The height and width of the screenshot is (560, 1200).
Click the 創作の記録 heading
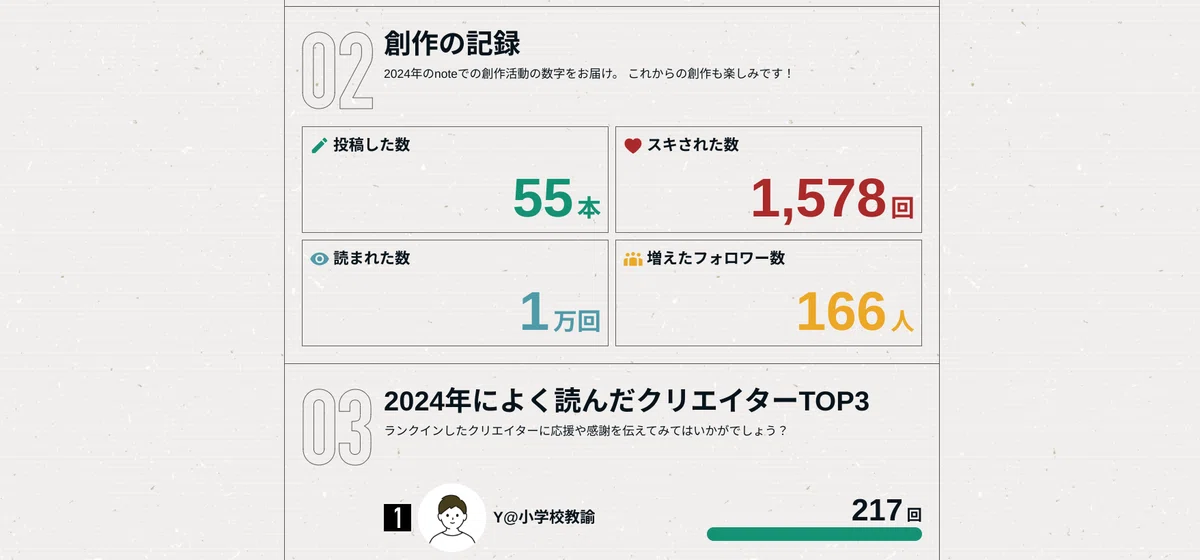pyautogui.click(x=452, y=44)
